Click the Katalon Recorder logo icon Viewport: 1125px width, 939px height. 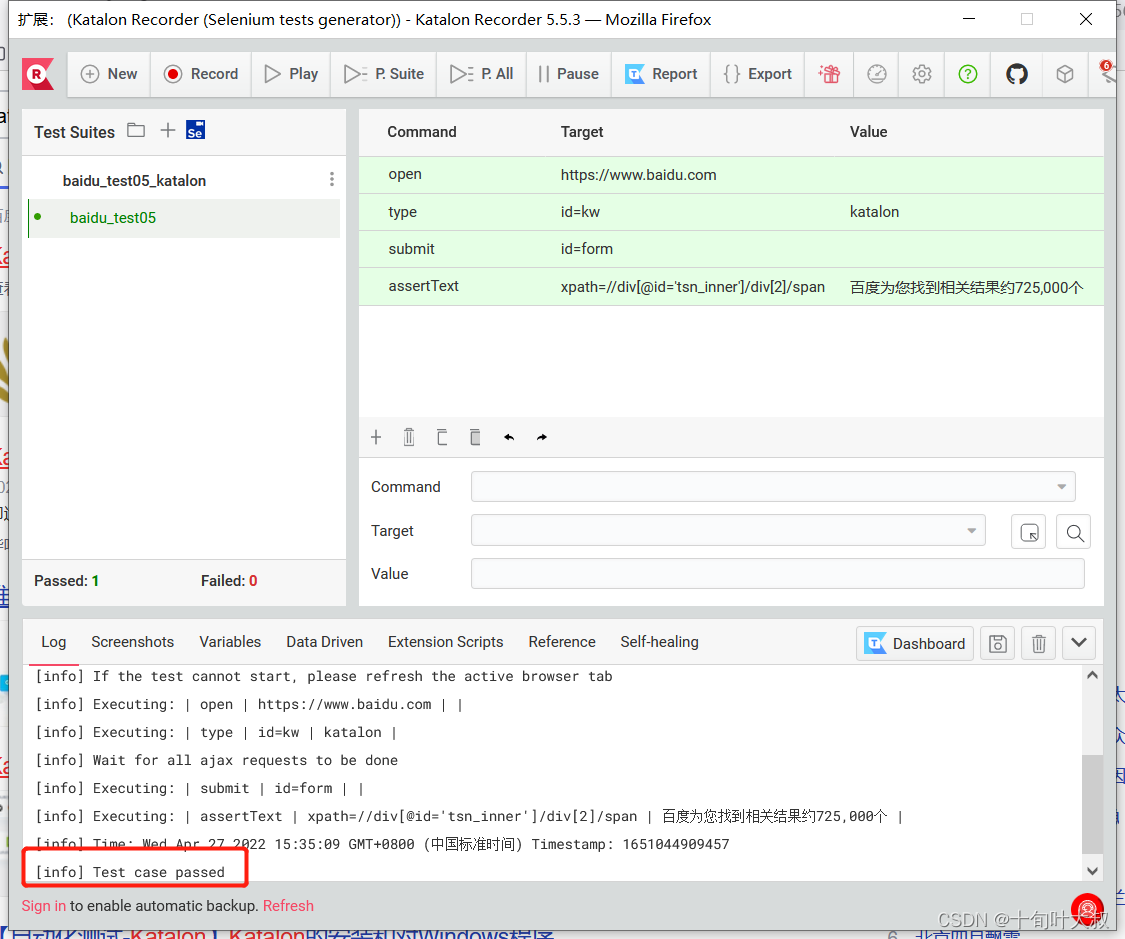[x=38, y=74]
